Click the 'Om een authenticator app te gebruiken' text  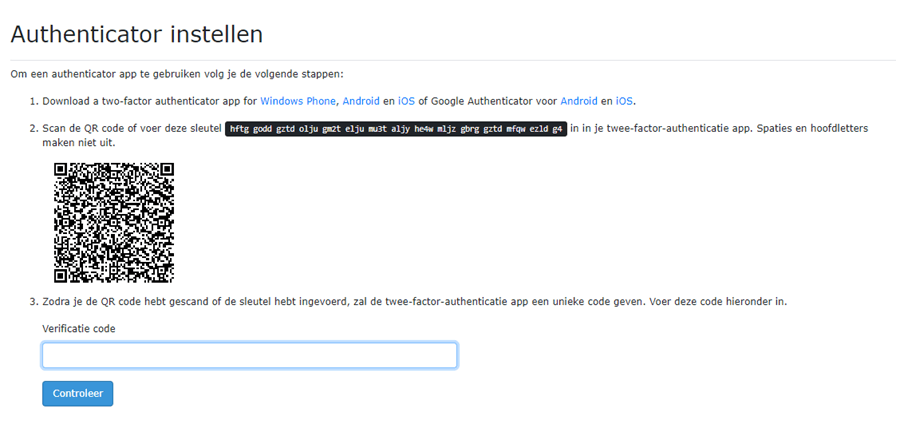pyautogui.click(x=177, y=75)
